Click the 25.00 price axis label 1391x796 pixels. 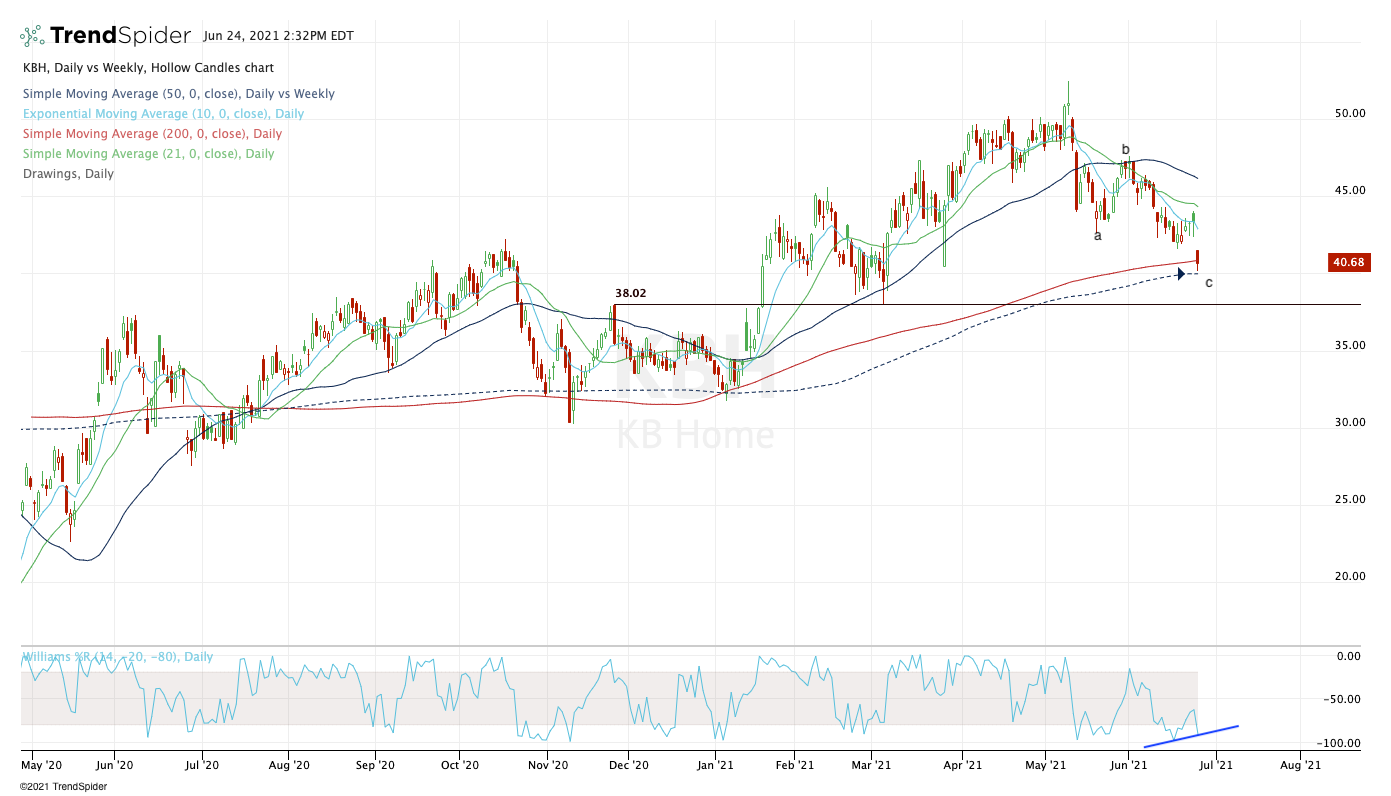point(1351,499)
